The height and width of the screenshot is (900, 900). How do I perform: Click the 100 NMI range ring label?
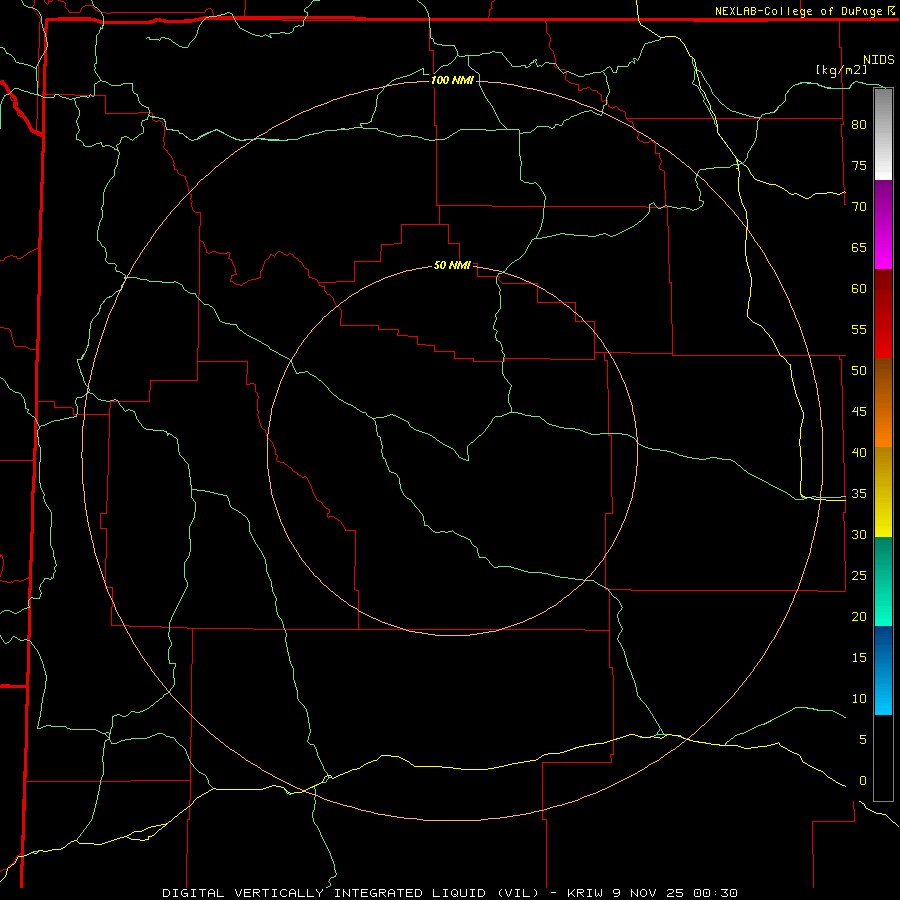(452, 80)
